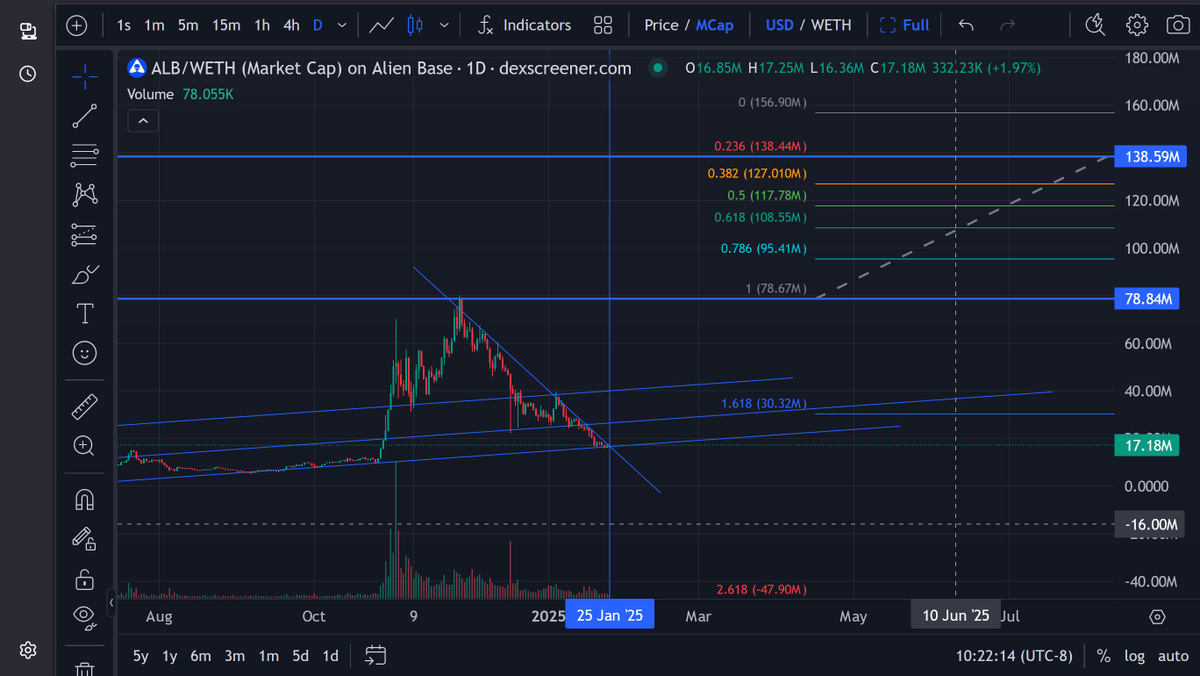Image resolution: width=1200 pixels, height=676 pixels.
Task: Expand the time interval dropdown arrow
Action: 343,25
